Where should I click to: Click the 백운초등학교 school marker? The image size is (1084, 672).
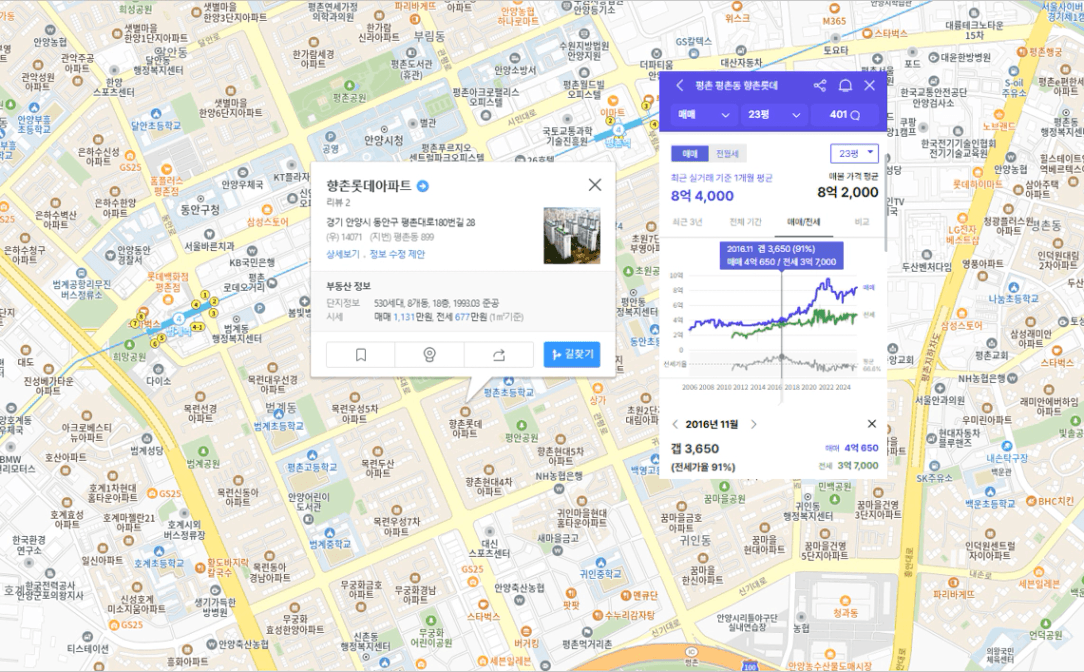click(989, 492)
